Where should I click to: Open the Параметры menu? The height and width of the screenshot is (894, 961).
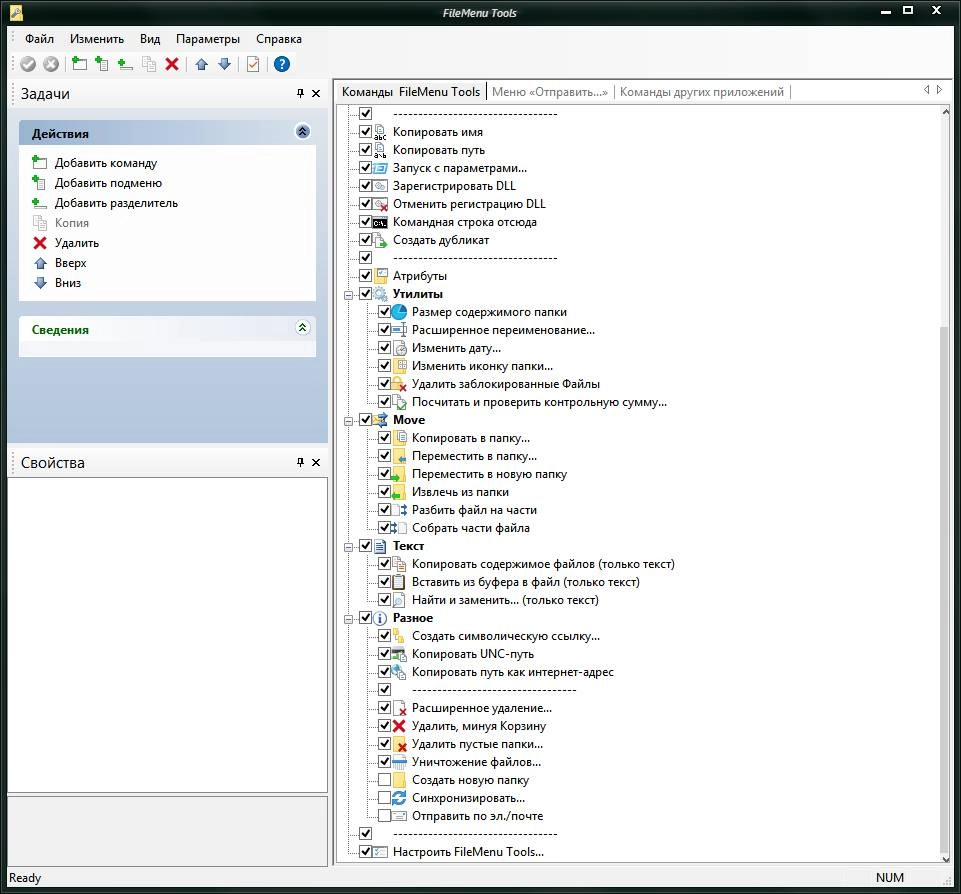click(208, 39)
